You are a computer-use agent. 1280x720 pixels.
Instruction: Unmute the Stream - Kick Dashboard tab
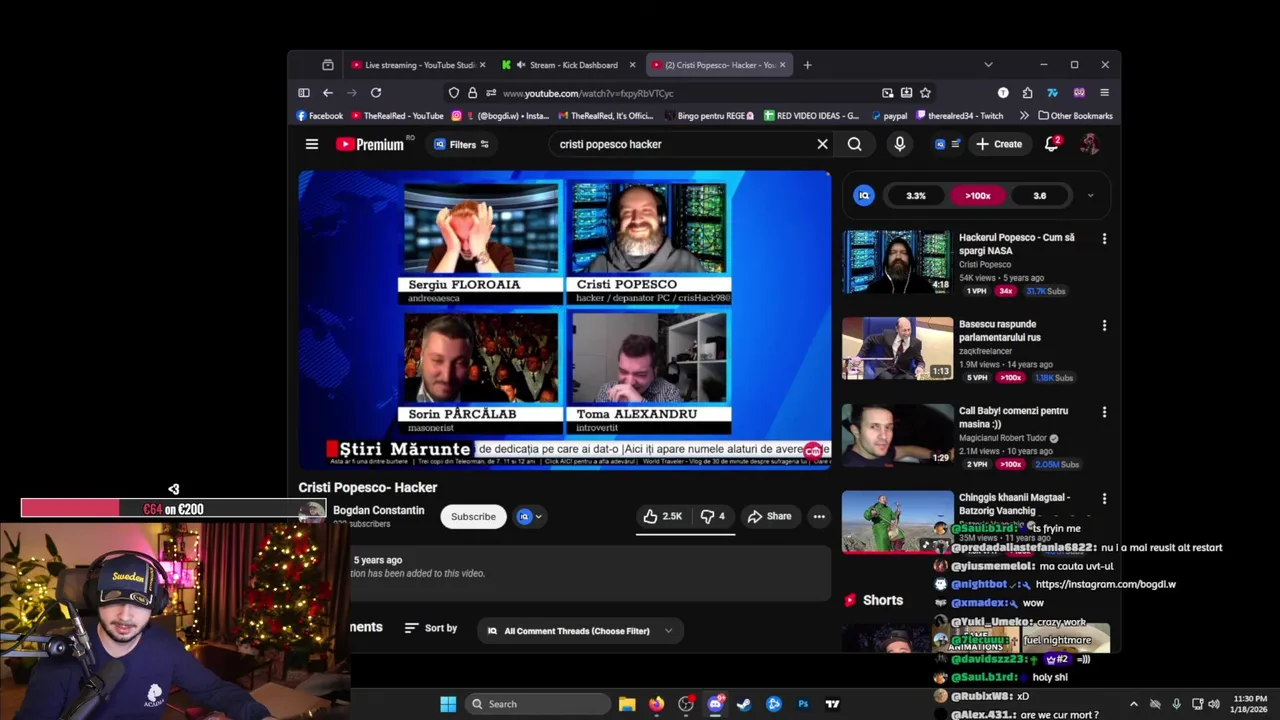point(521,65)
